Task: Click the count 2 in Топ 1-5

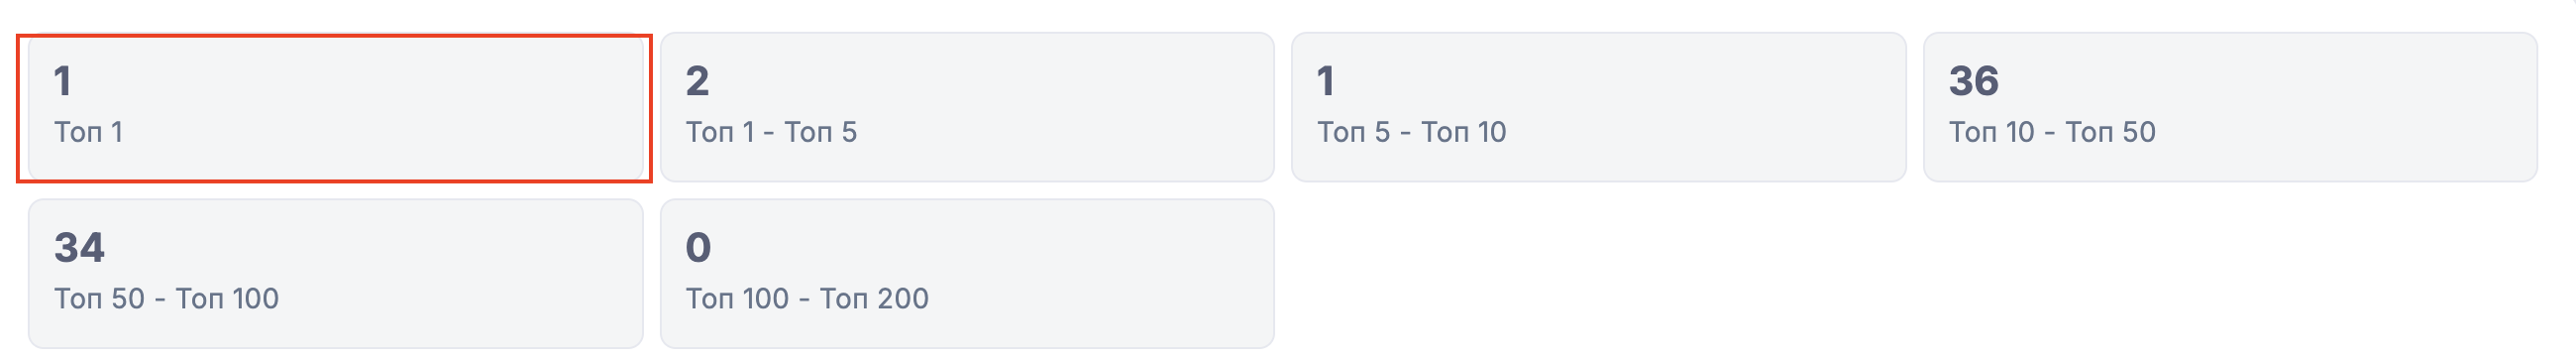Action: pos(697,81)
